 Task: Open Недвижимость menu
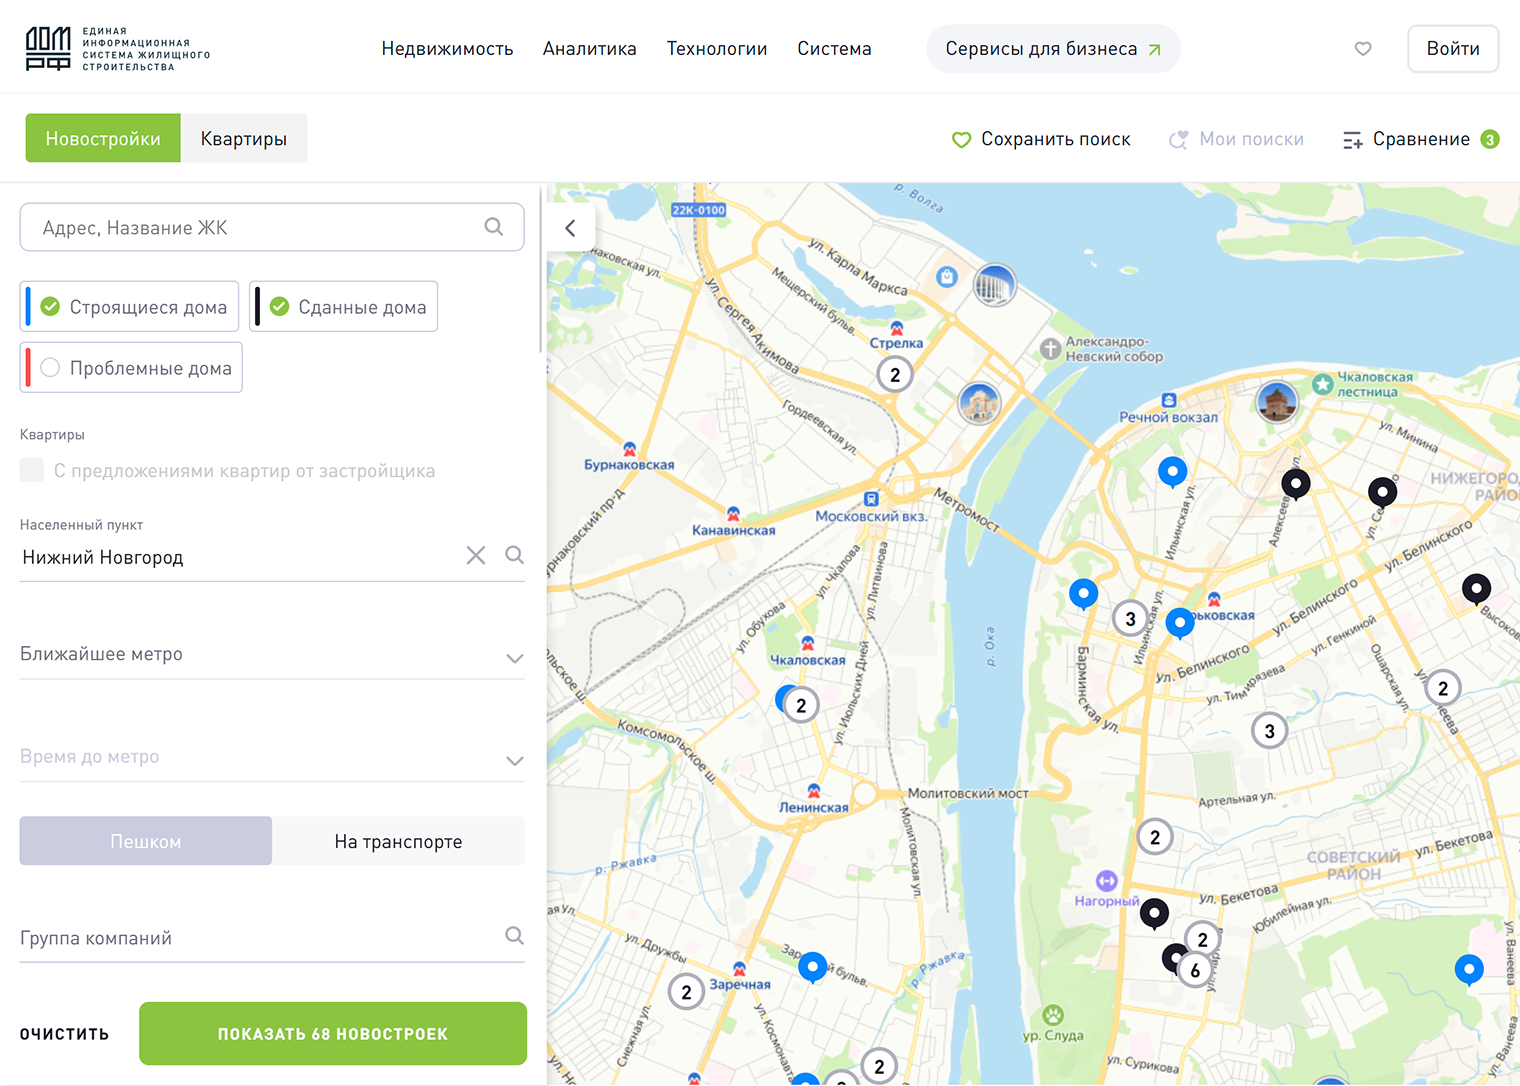click(x=447, y=49)
